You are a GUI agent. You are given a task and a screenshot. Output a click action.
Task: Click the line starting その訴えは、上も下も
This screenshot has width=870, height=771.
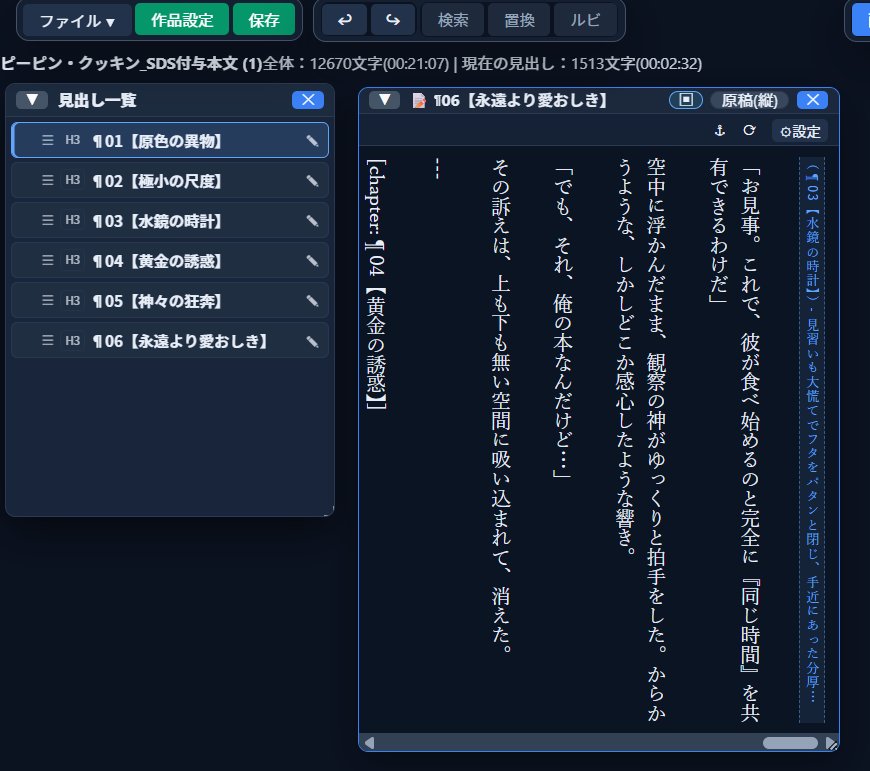(501, 405)
